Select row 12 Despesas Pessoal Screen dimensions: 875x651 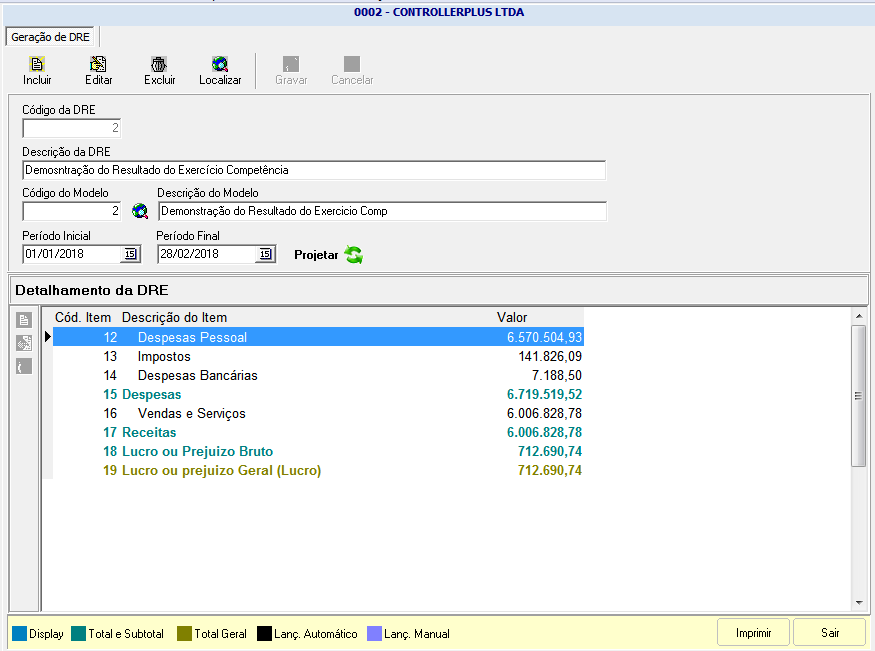pos(318,337)
